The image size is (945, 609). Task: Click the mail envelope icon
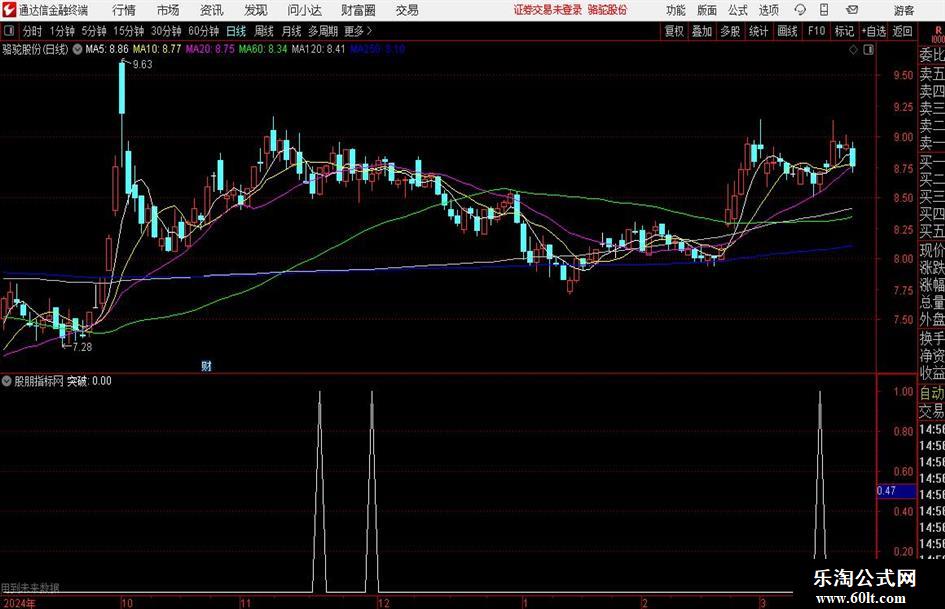pos(852,10)
